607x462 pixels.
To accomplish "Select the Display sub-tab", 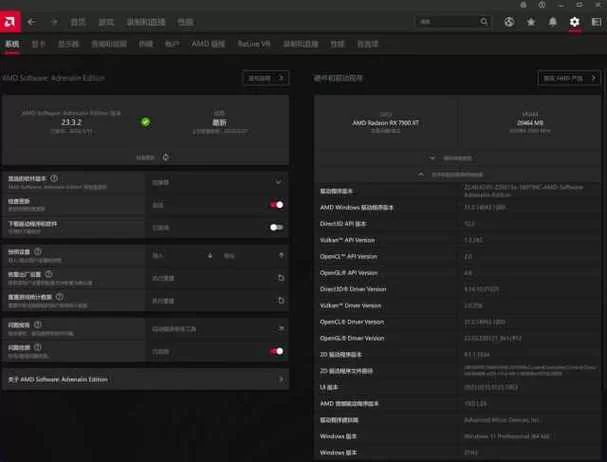I will click(69, 44).
